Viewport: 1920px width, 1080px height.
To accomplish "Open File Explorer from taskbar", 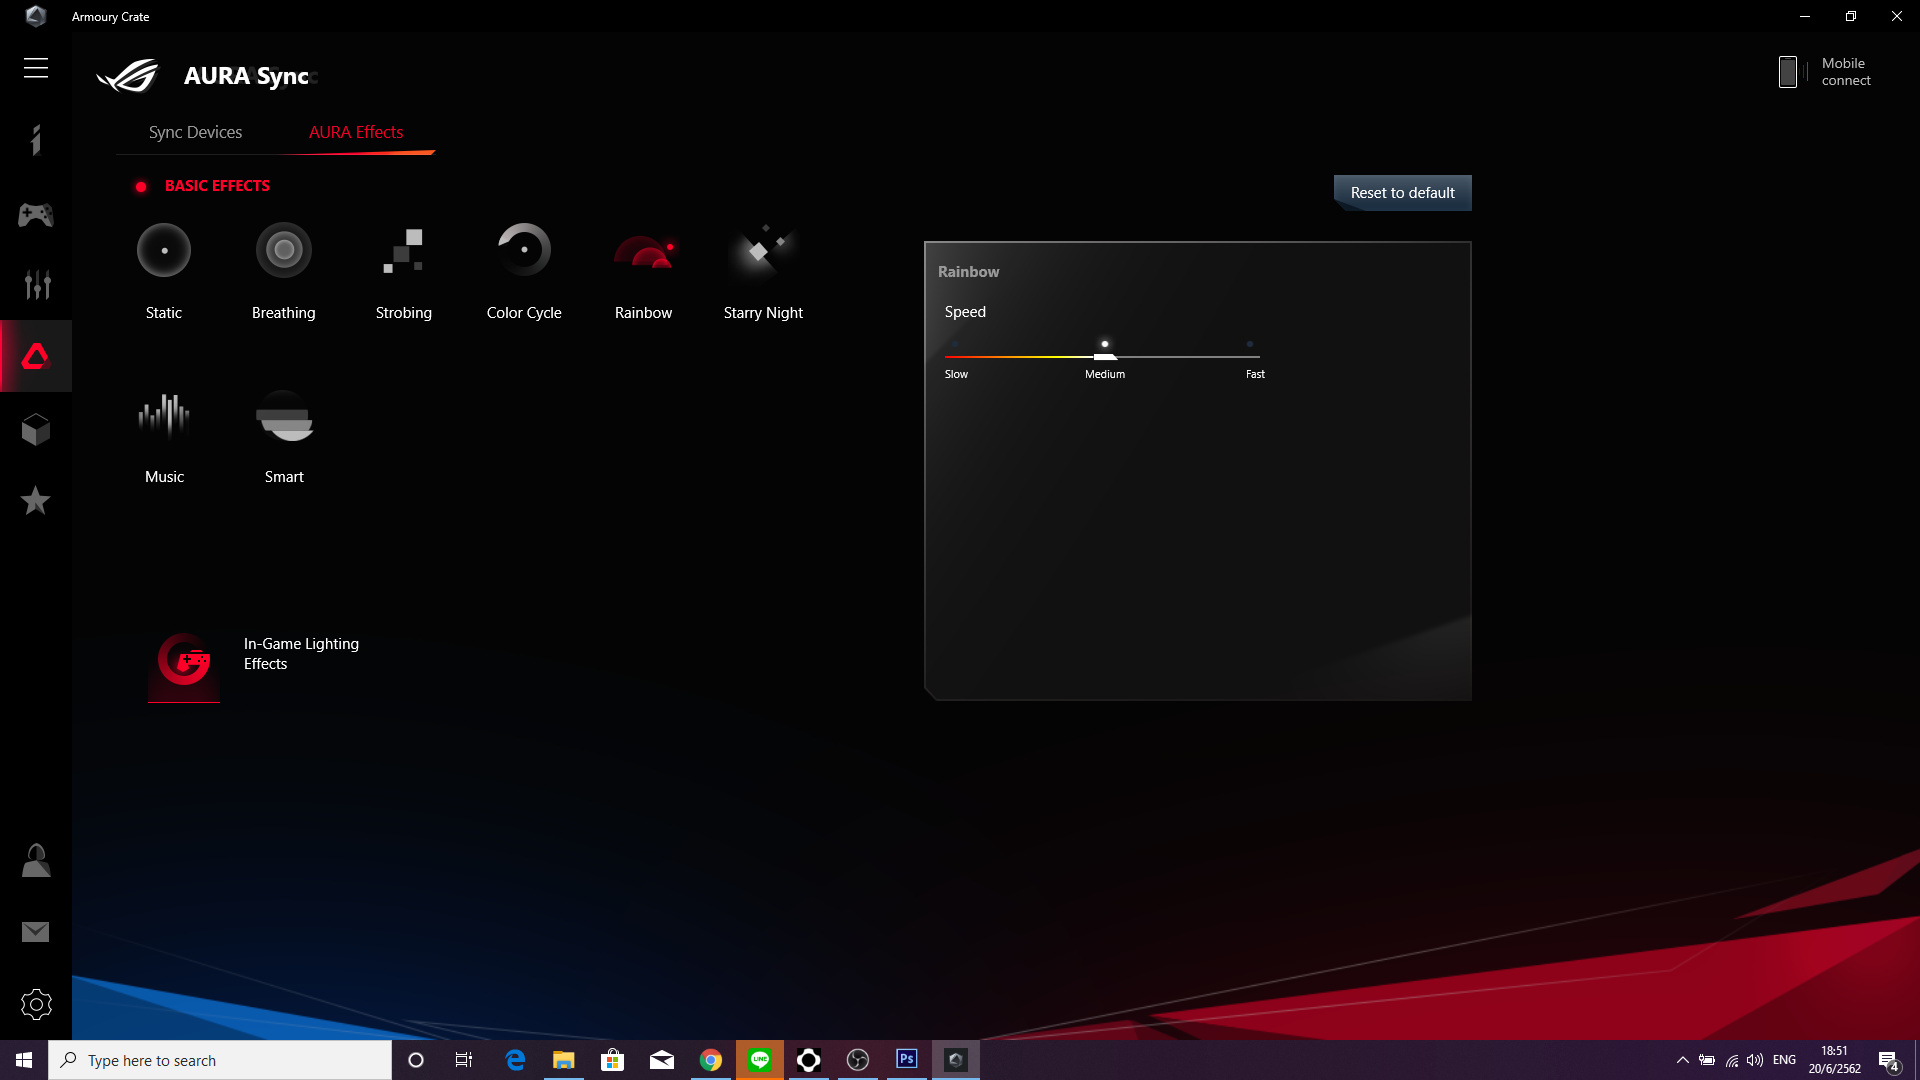I will point(564,1060).
